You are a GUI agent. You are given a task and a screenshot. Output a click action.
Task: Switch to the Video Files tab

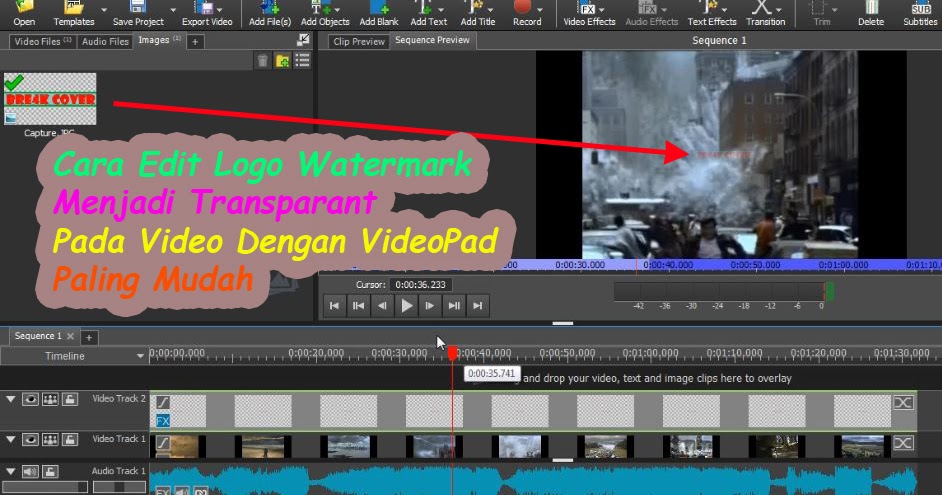point(42,41)
